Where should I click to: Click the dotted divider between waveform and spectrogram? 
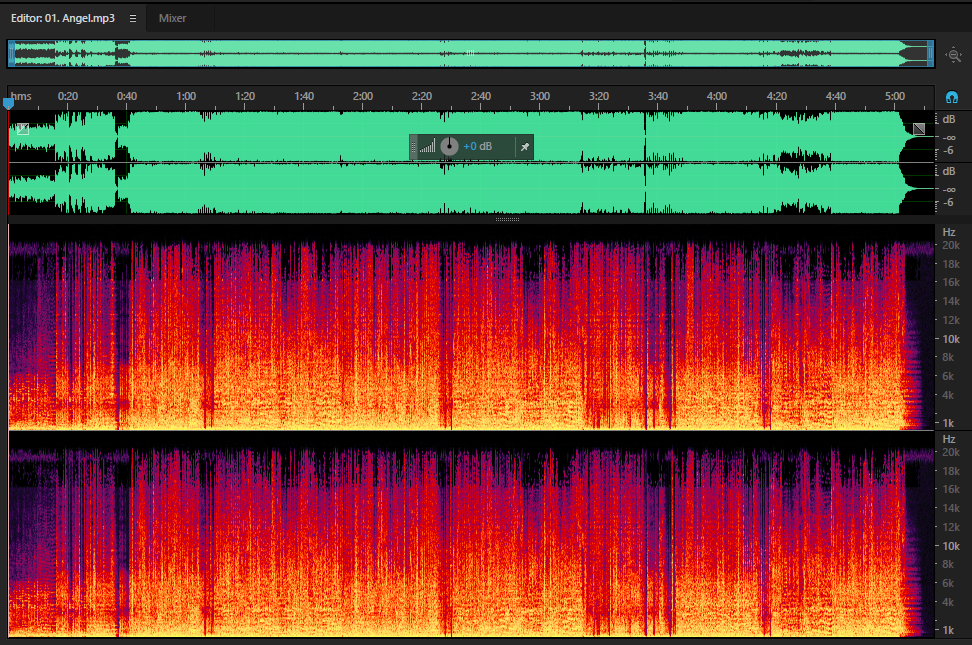pyautogui.click(x=508, y=219)
